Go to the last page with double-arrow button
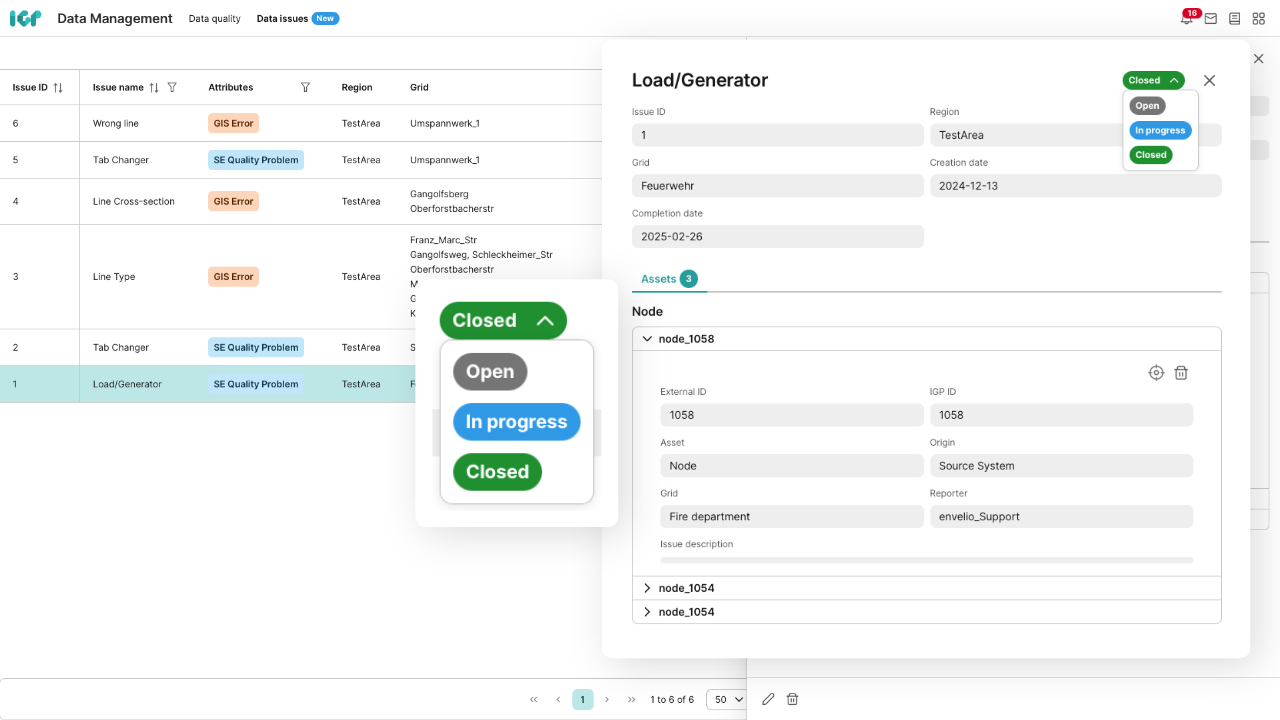Image resolution: width=1280 pixels, height=720 pixels. pos(631,699)
